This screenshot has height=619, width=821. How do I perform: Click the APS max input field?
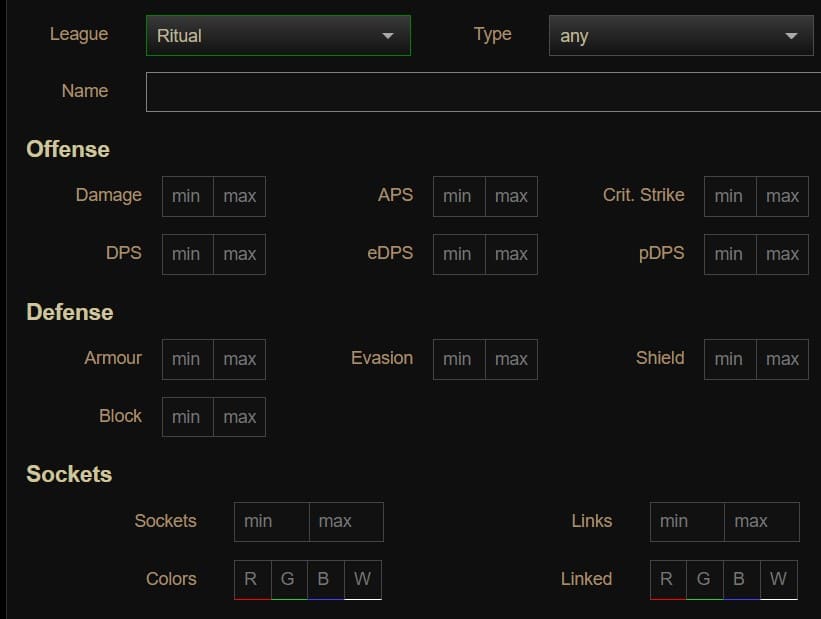[511, 196]
